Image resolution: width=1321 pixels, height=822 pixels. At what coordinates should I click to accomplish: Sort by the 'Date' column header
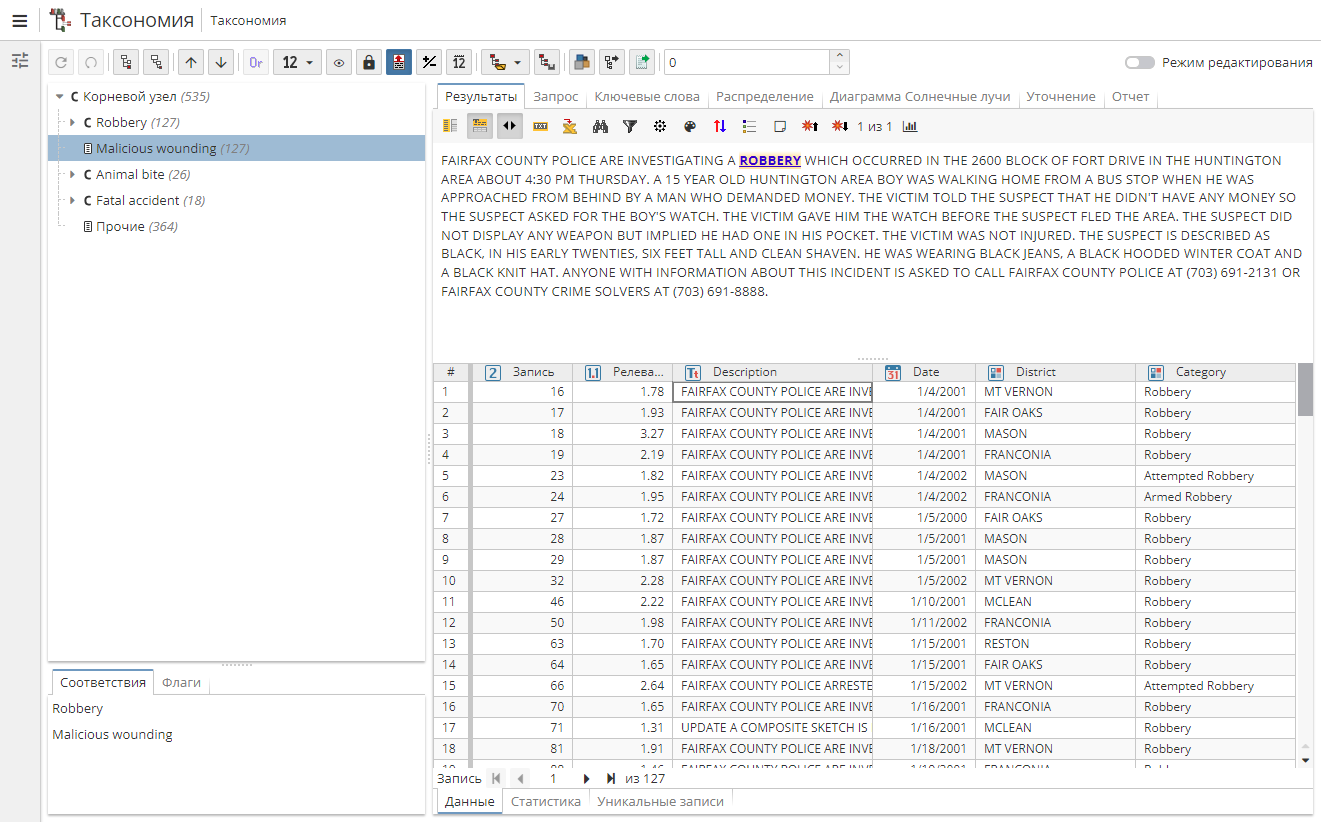[x=925, y=372]
